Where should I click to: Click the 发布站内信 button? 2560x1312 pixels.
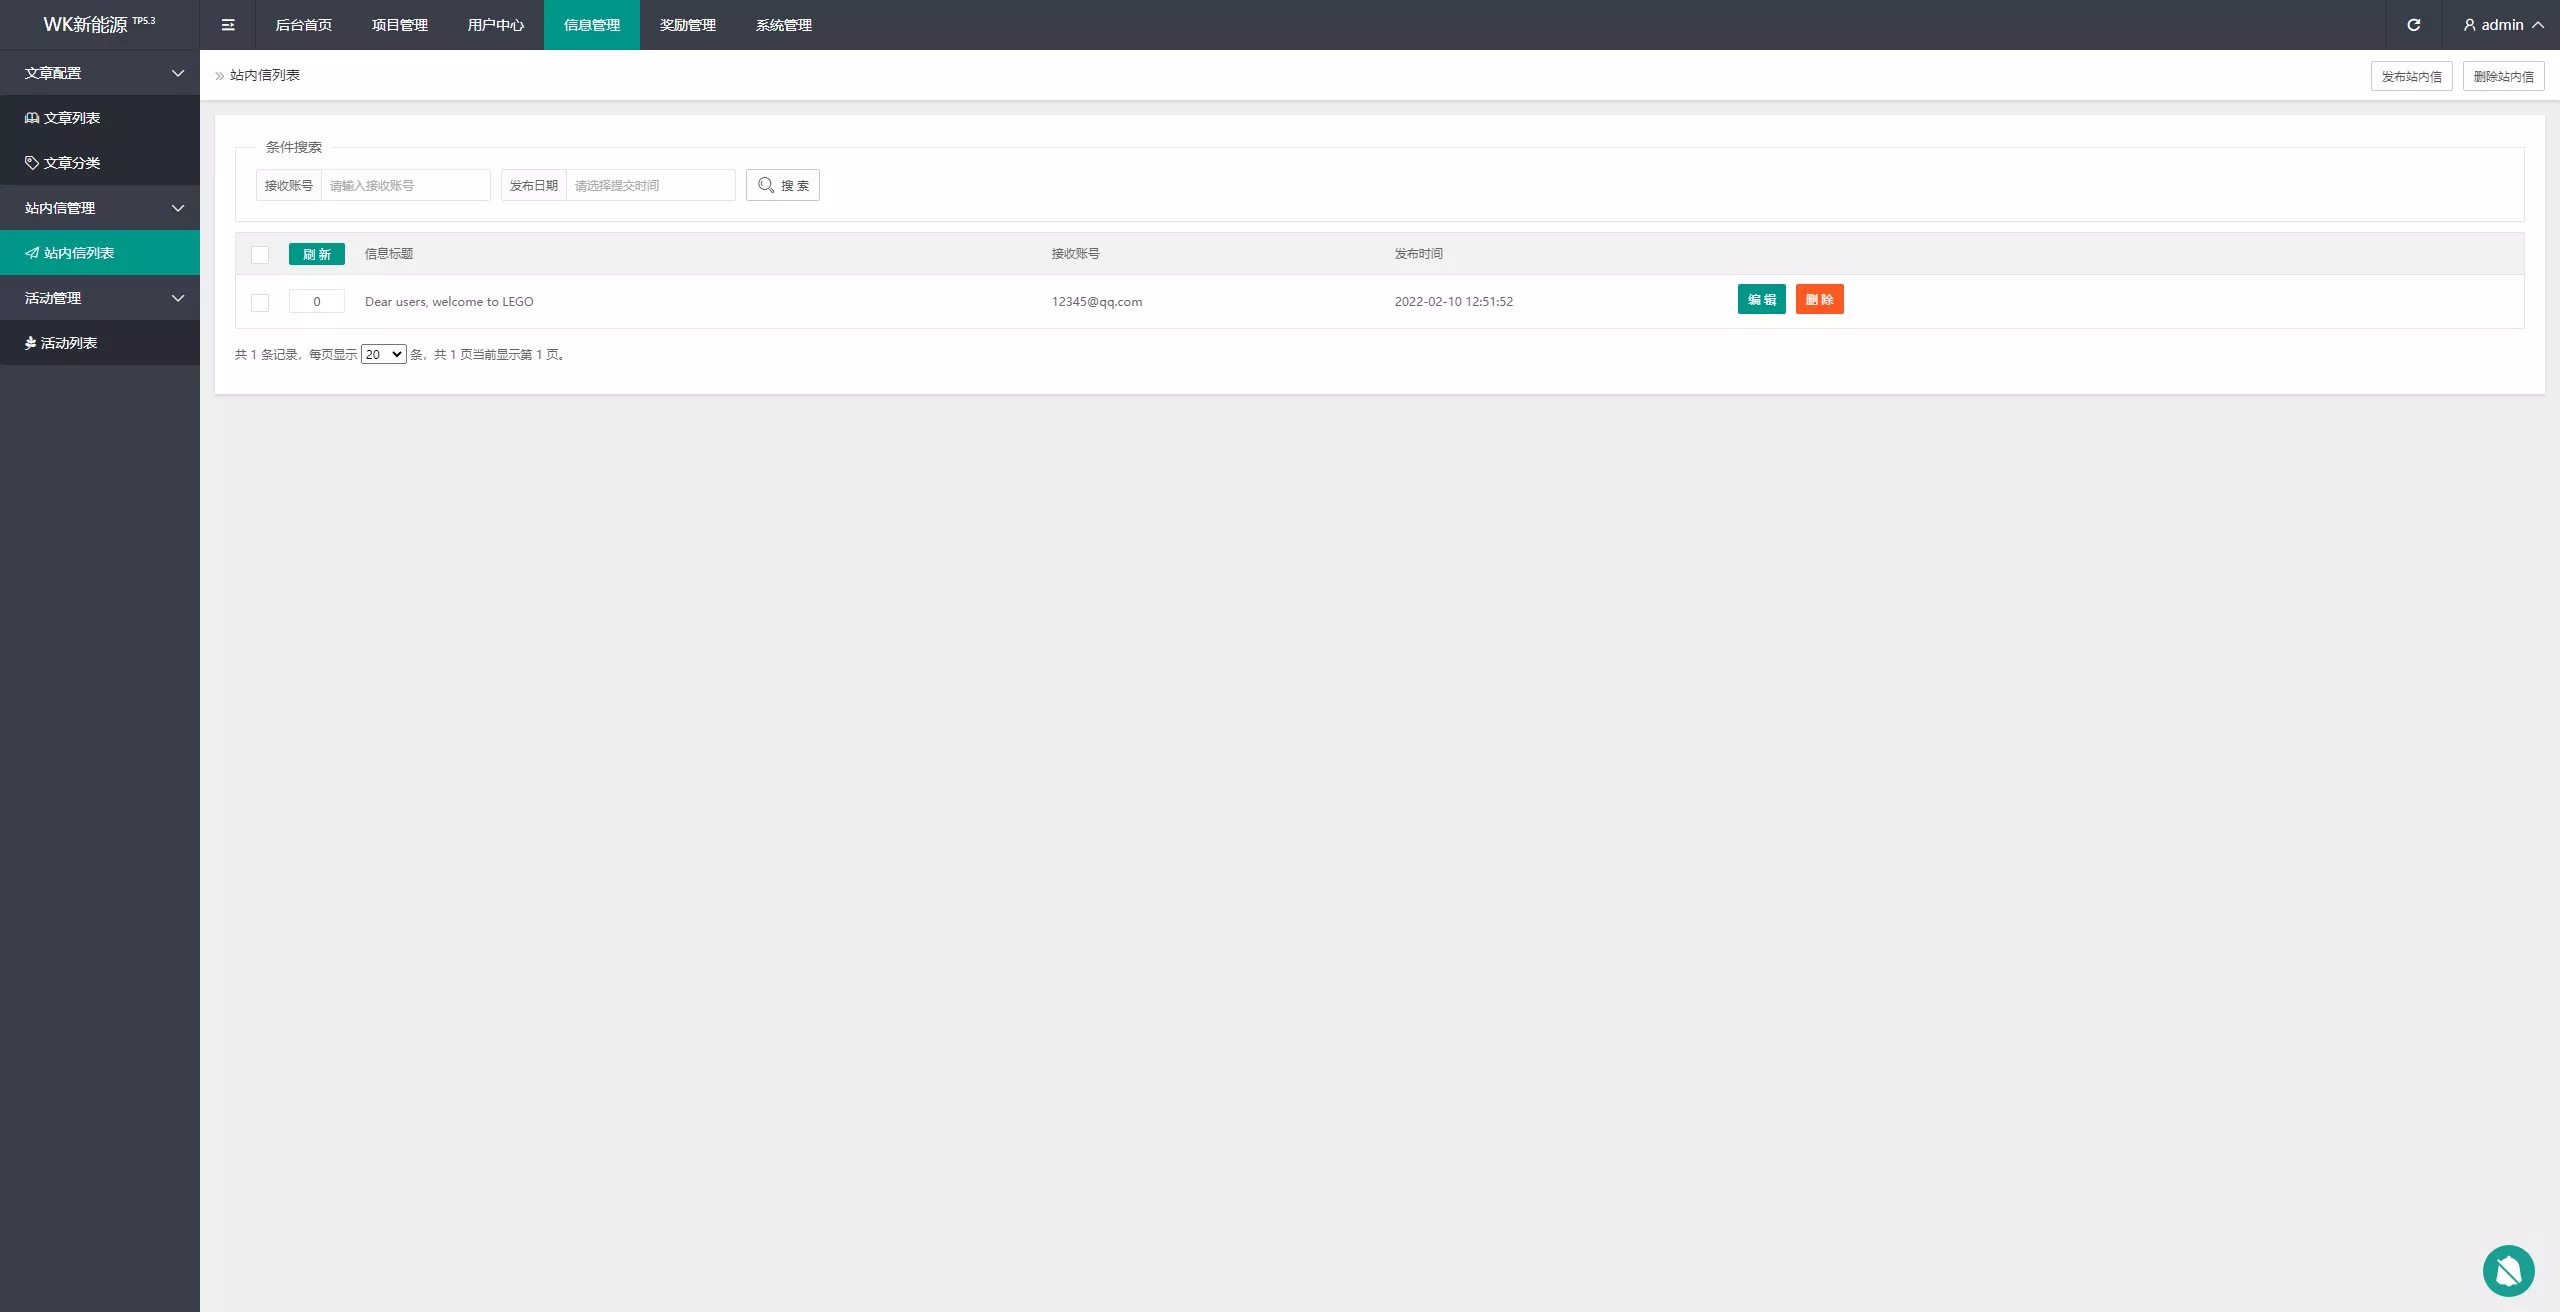2411,77
